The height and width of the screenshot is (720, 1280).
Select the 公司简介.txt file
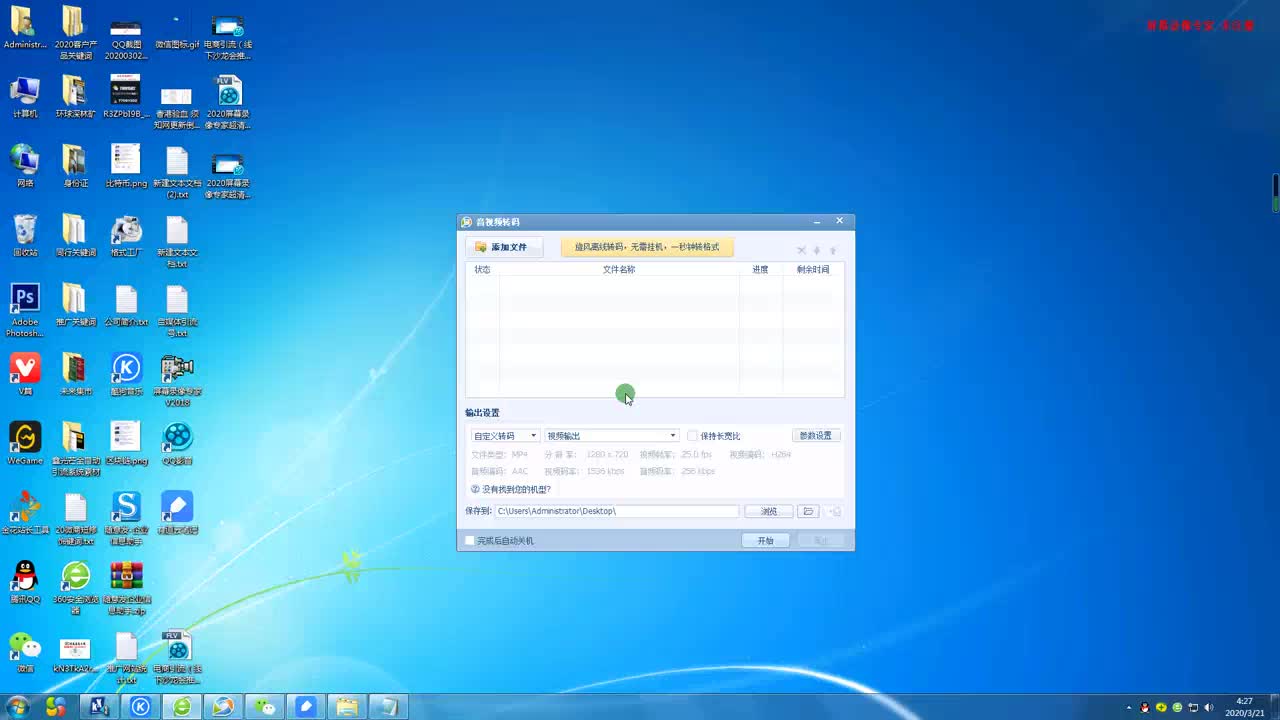tap(126, 304)
